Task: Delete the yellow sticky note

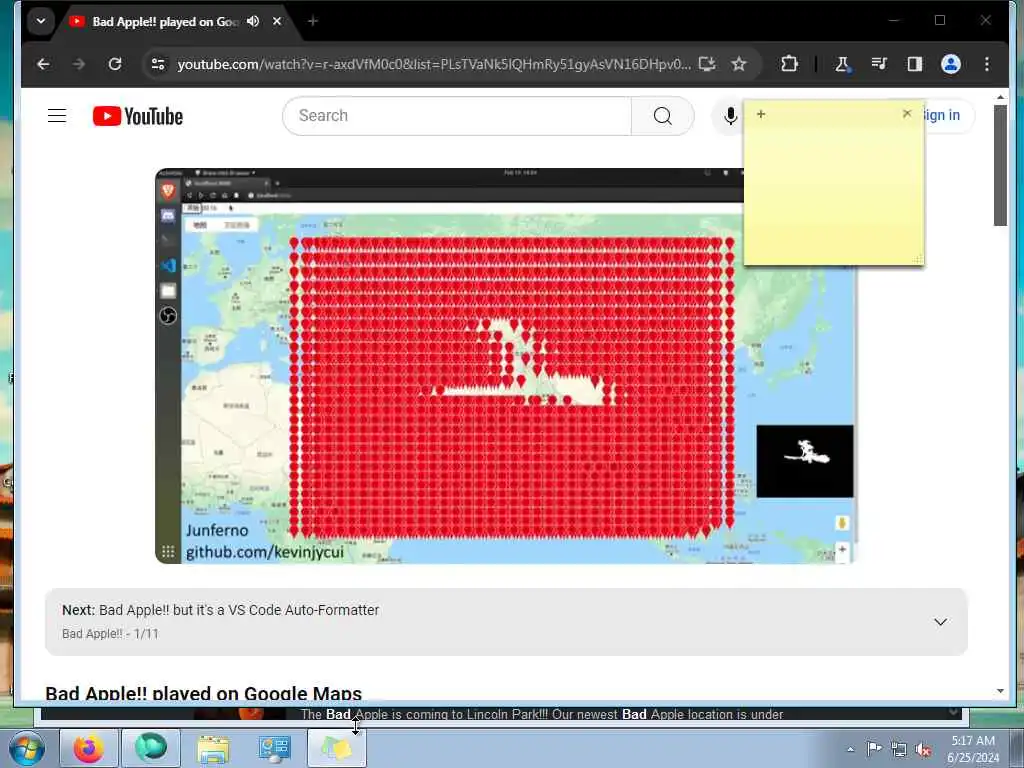Action: [906, 114]
